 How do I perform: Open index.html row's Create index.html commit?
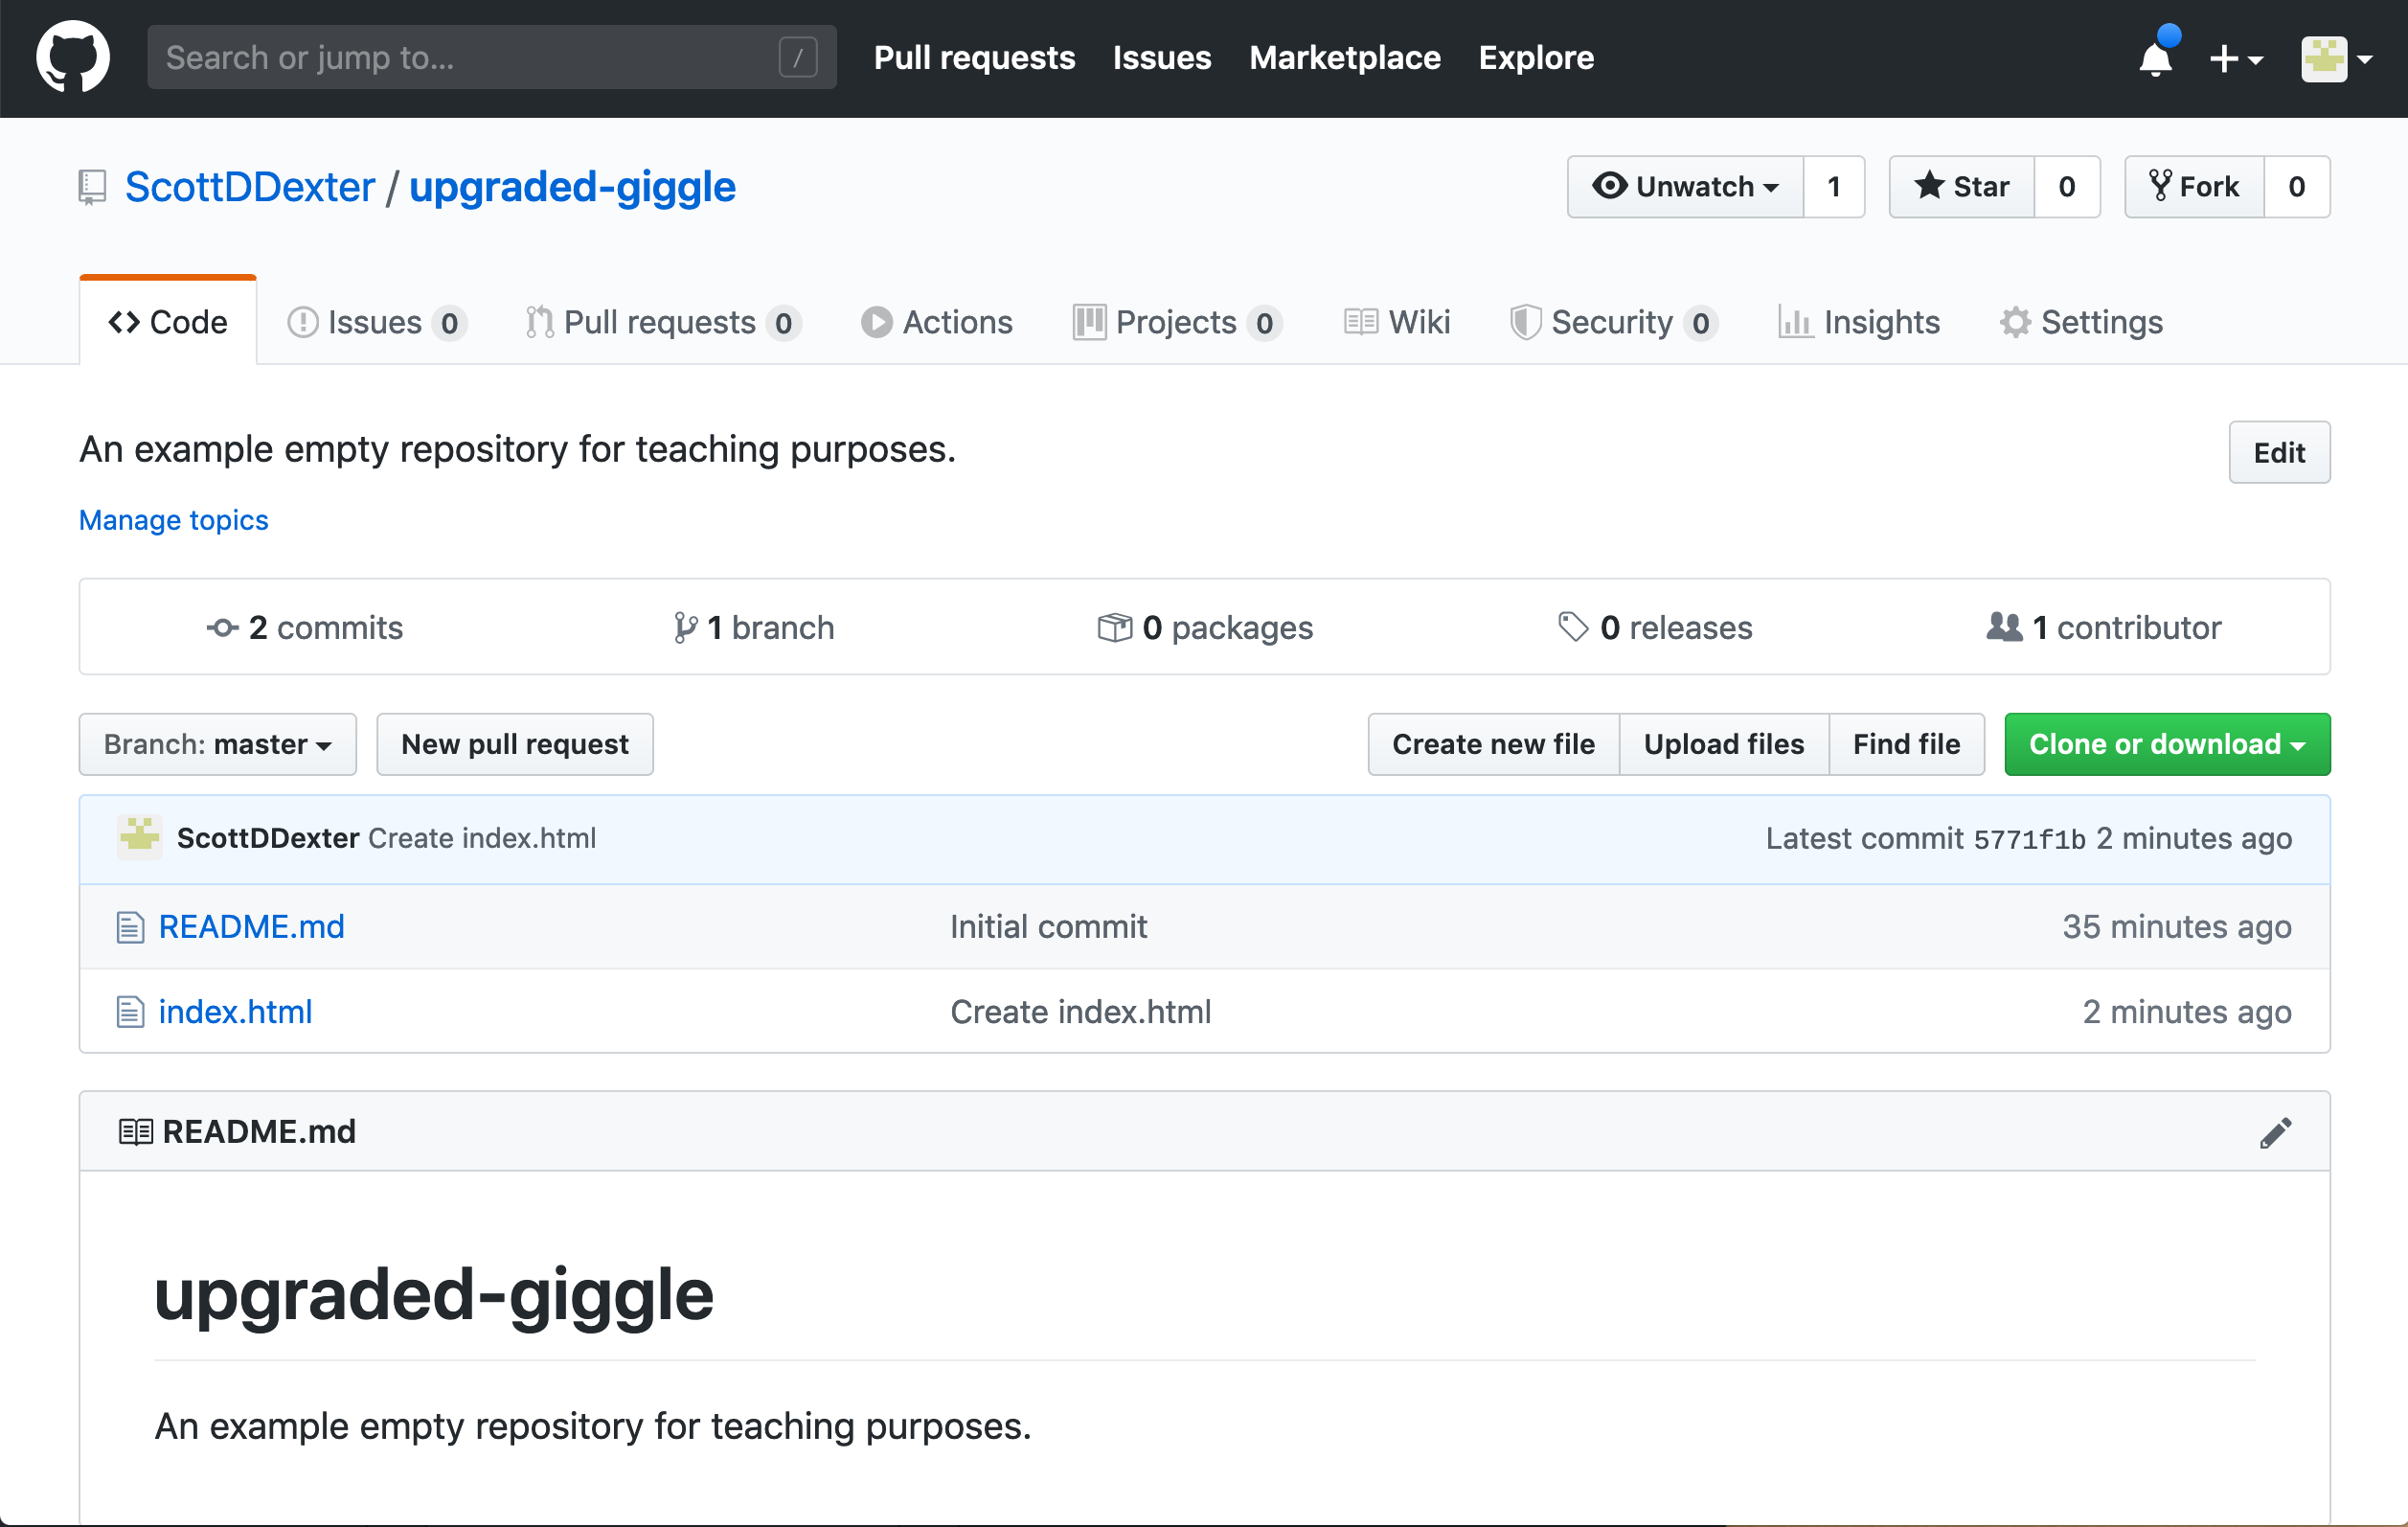click(x=1080, y=1012)
